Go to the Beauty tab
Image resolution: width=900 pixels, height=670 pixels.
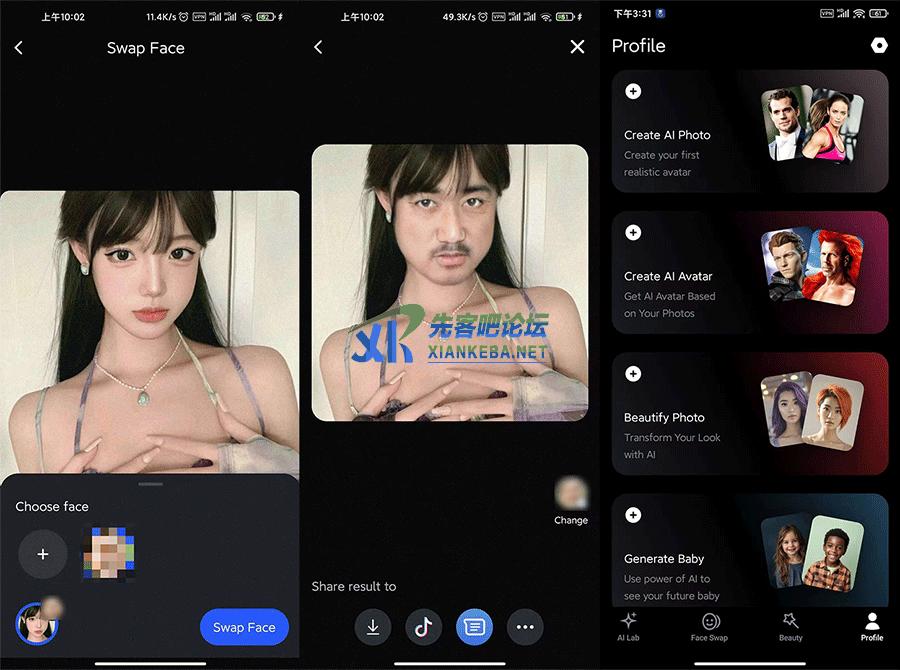point(790,626)
